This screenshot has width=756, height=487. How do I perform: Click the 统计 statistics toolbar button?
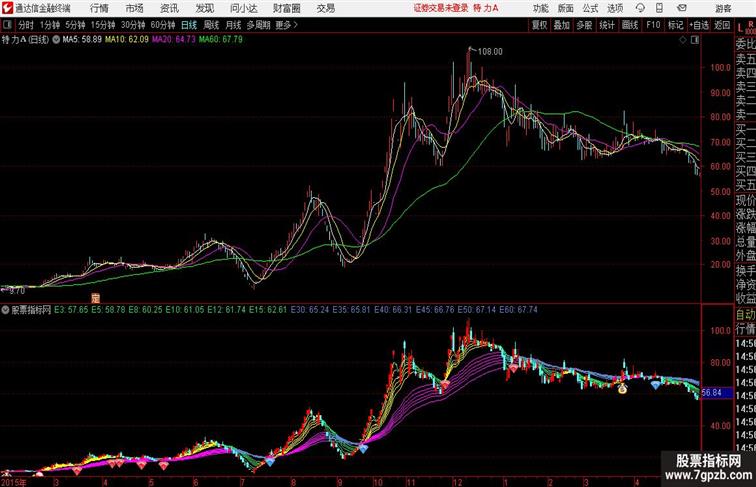point(607,25)
